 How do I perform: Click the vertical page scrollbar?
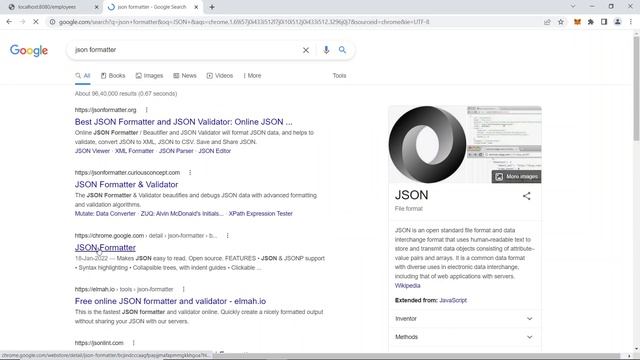(x=636, y=88)
